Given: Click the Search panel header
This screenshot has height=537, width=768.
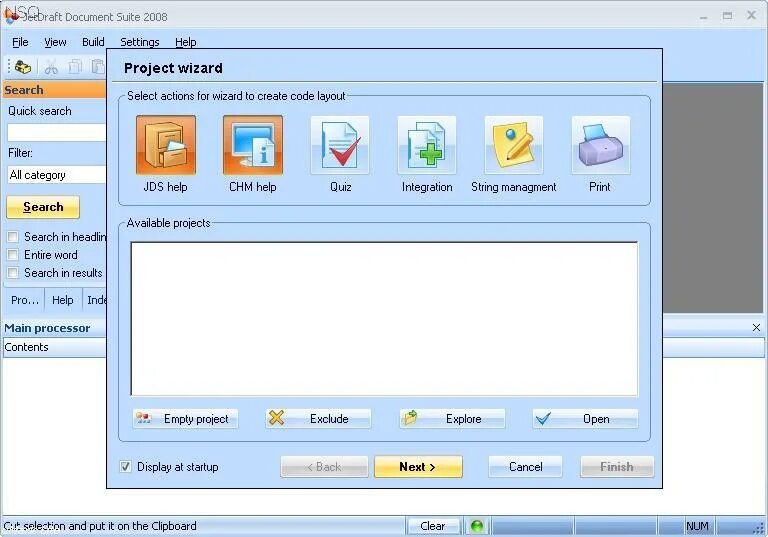Looking at the screenshot, I should point(54,90).
